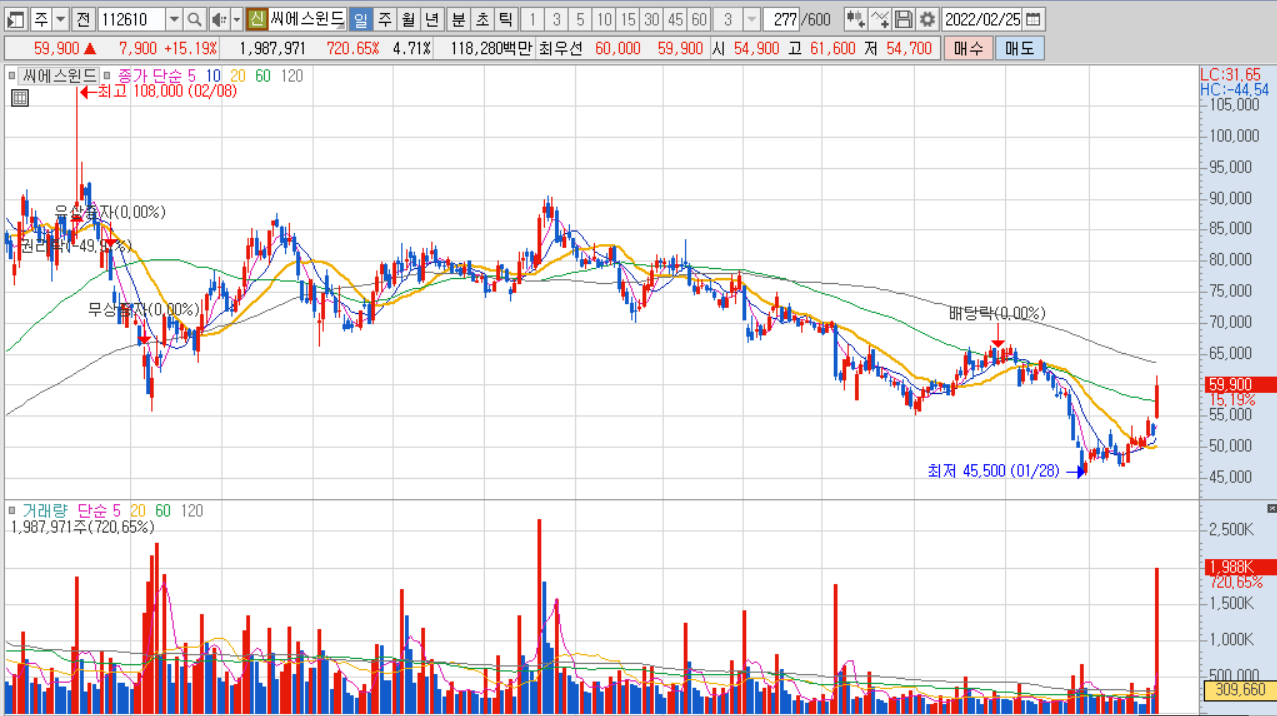The height and width of the screenshot is (716, 1277).
Task: Click the add line indicator icon
Action: [x=879, y=19]
